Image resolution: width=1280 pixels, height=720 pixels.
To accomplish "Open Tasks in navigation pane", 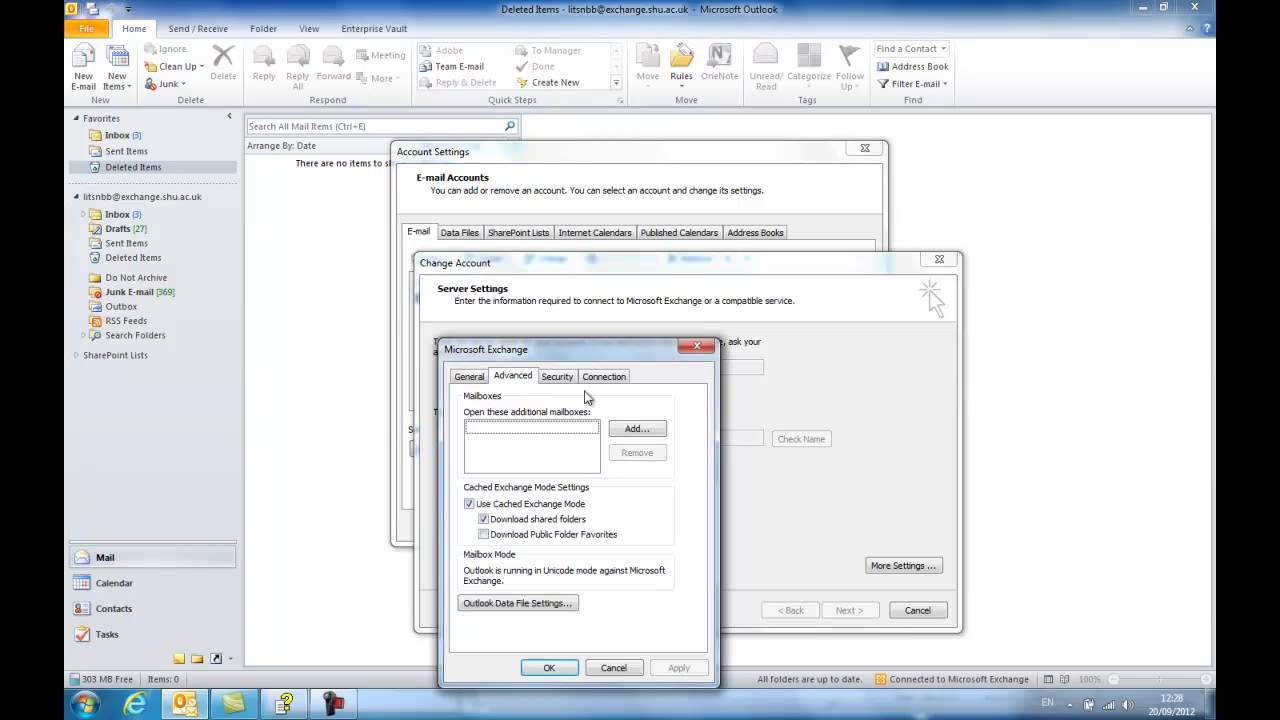I will click(153, 634).
